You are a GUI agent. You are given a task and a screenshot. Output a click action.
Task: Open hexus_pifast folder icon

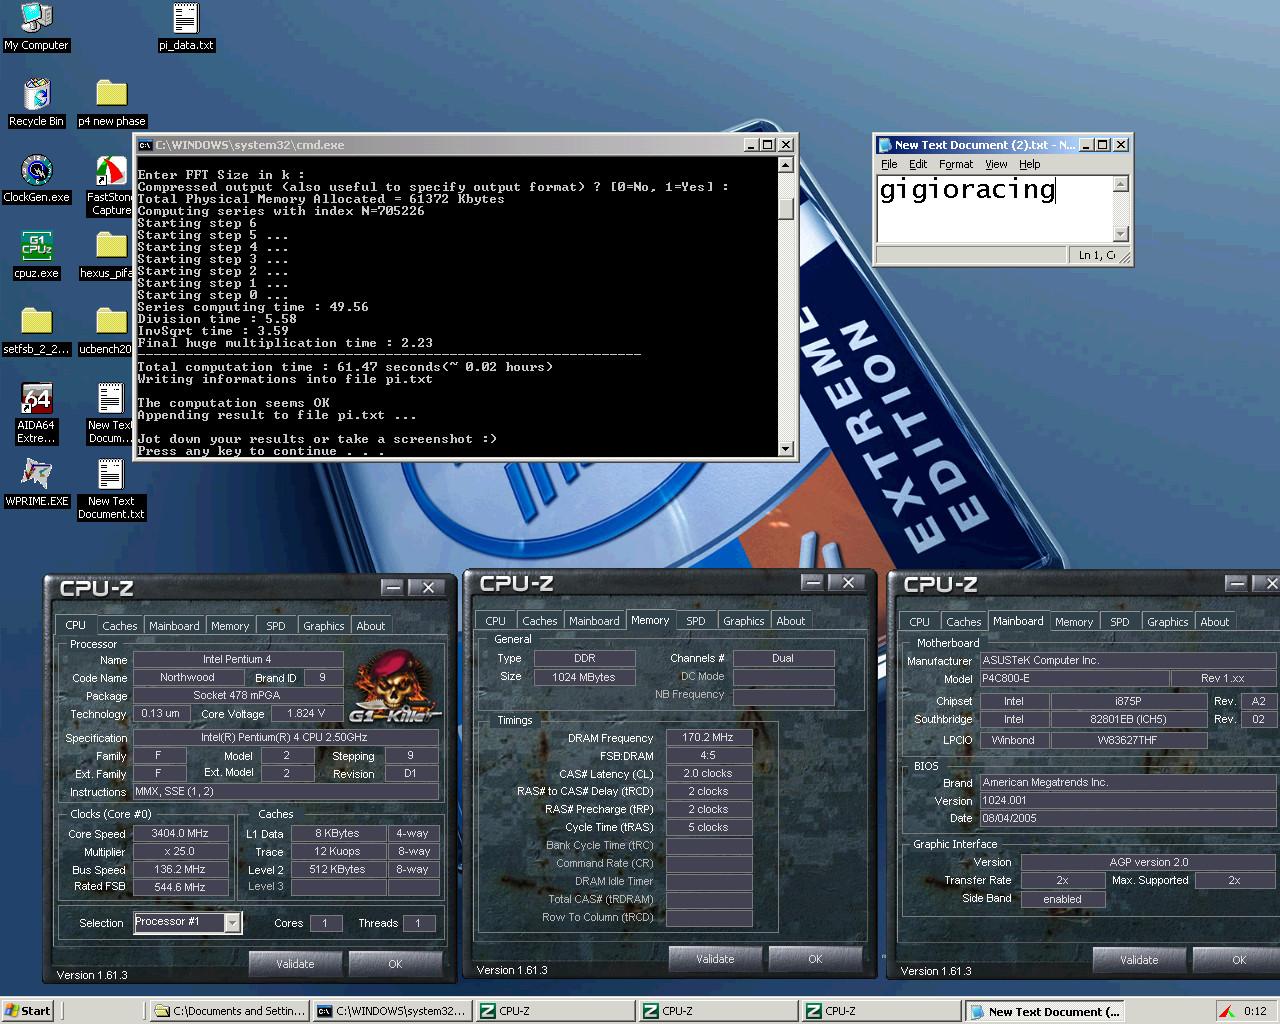click(x=110, y=255)
